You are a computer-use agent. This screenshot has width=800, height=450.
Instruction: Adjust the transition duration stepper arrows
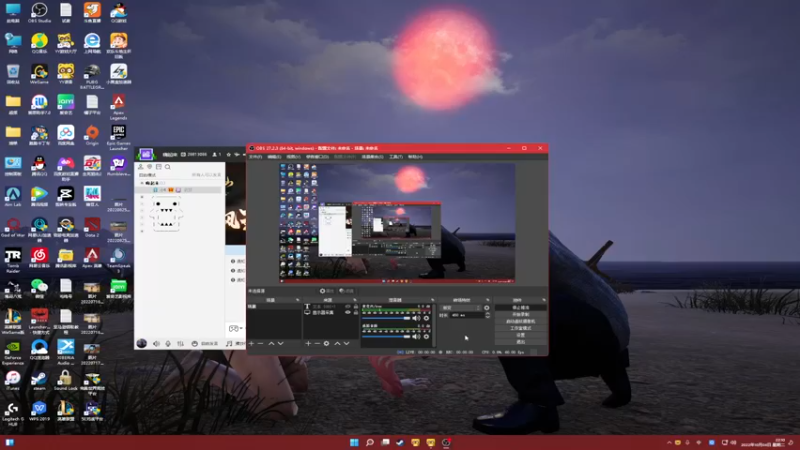488,315
